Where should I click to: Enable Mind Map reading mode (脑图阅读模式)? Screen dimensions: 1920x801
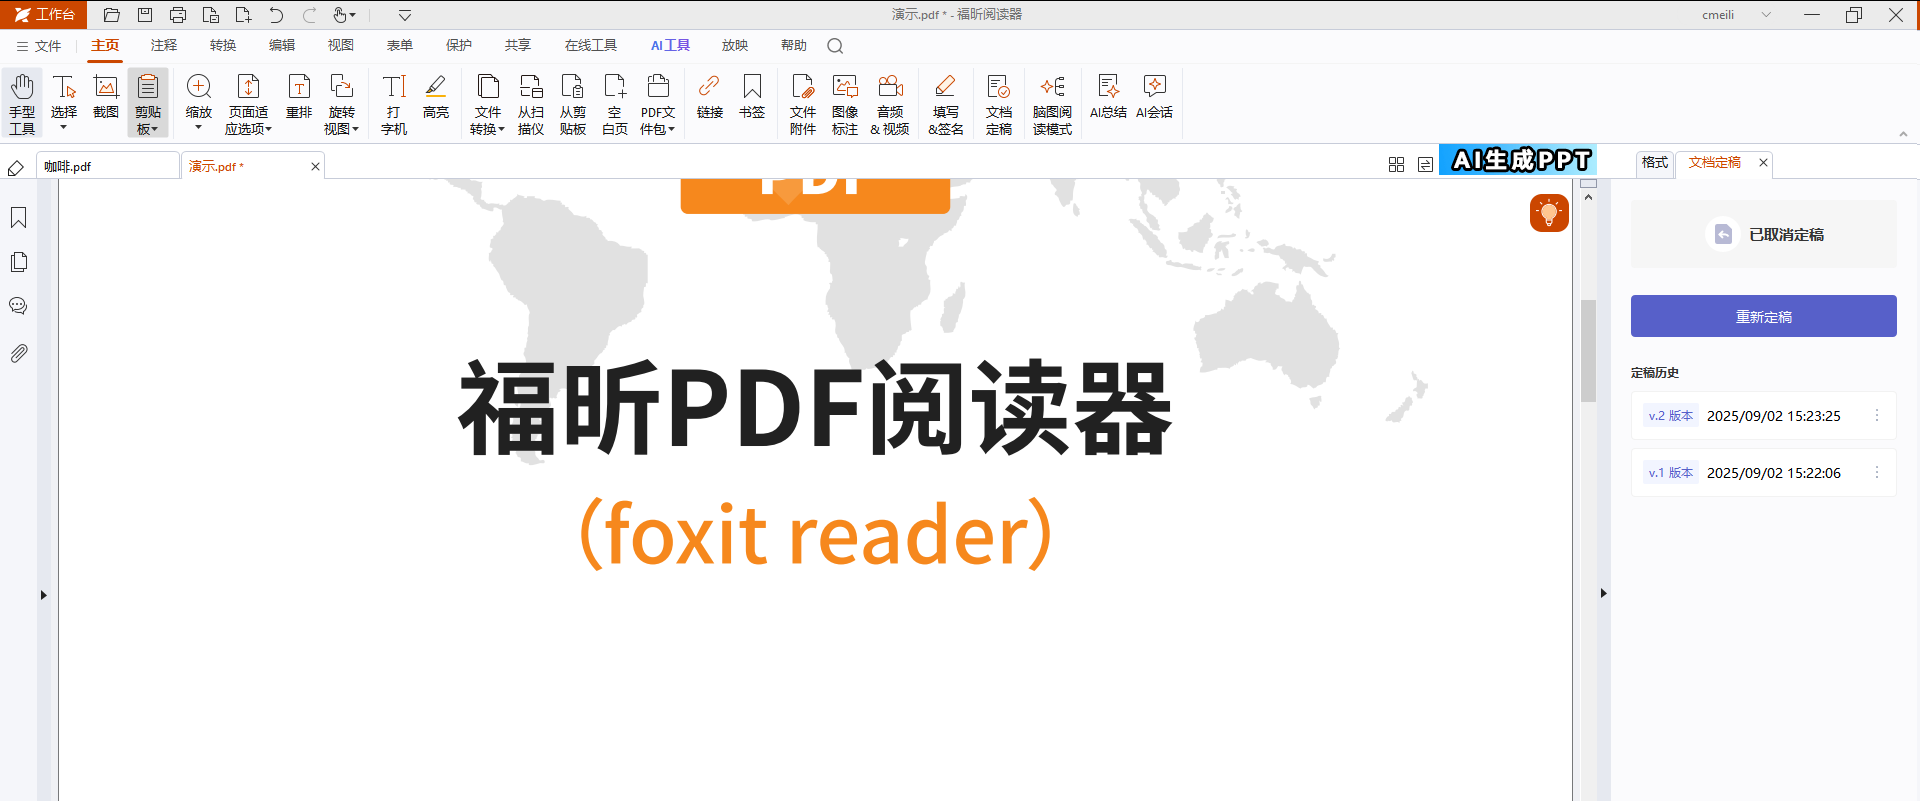(x=1052, y=103)
